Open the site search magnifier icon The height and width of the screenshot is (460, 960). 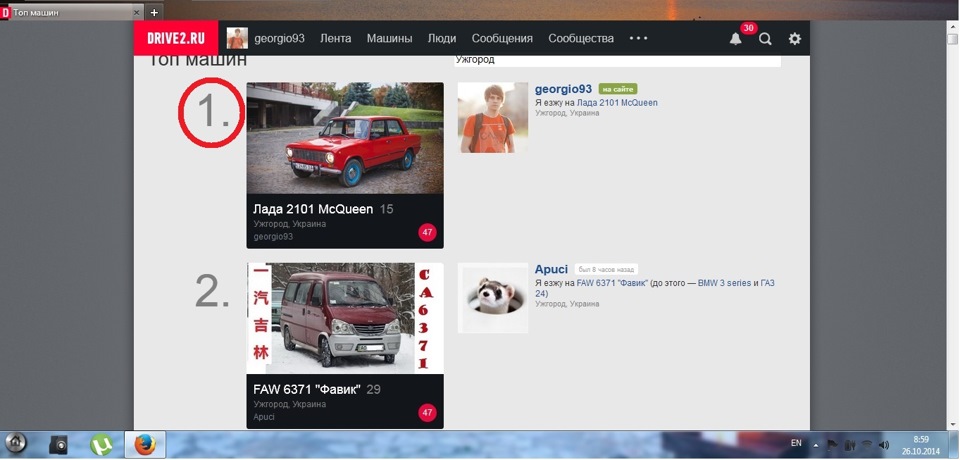pyautogui.click(x=765, y=39)
